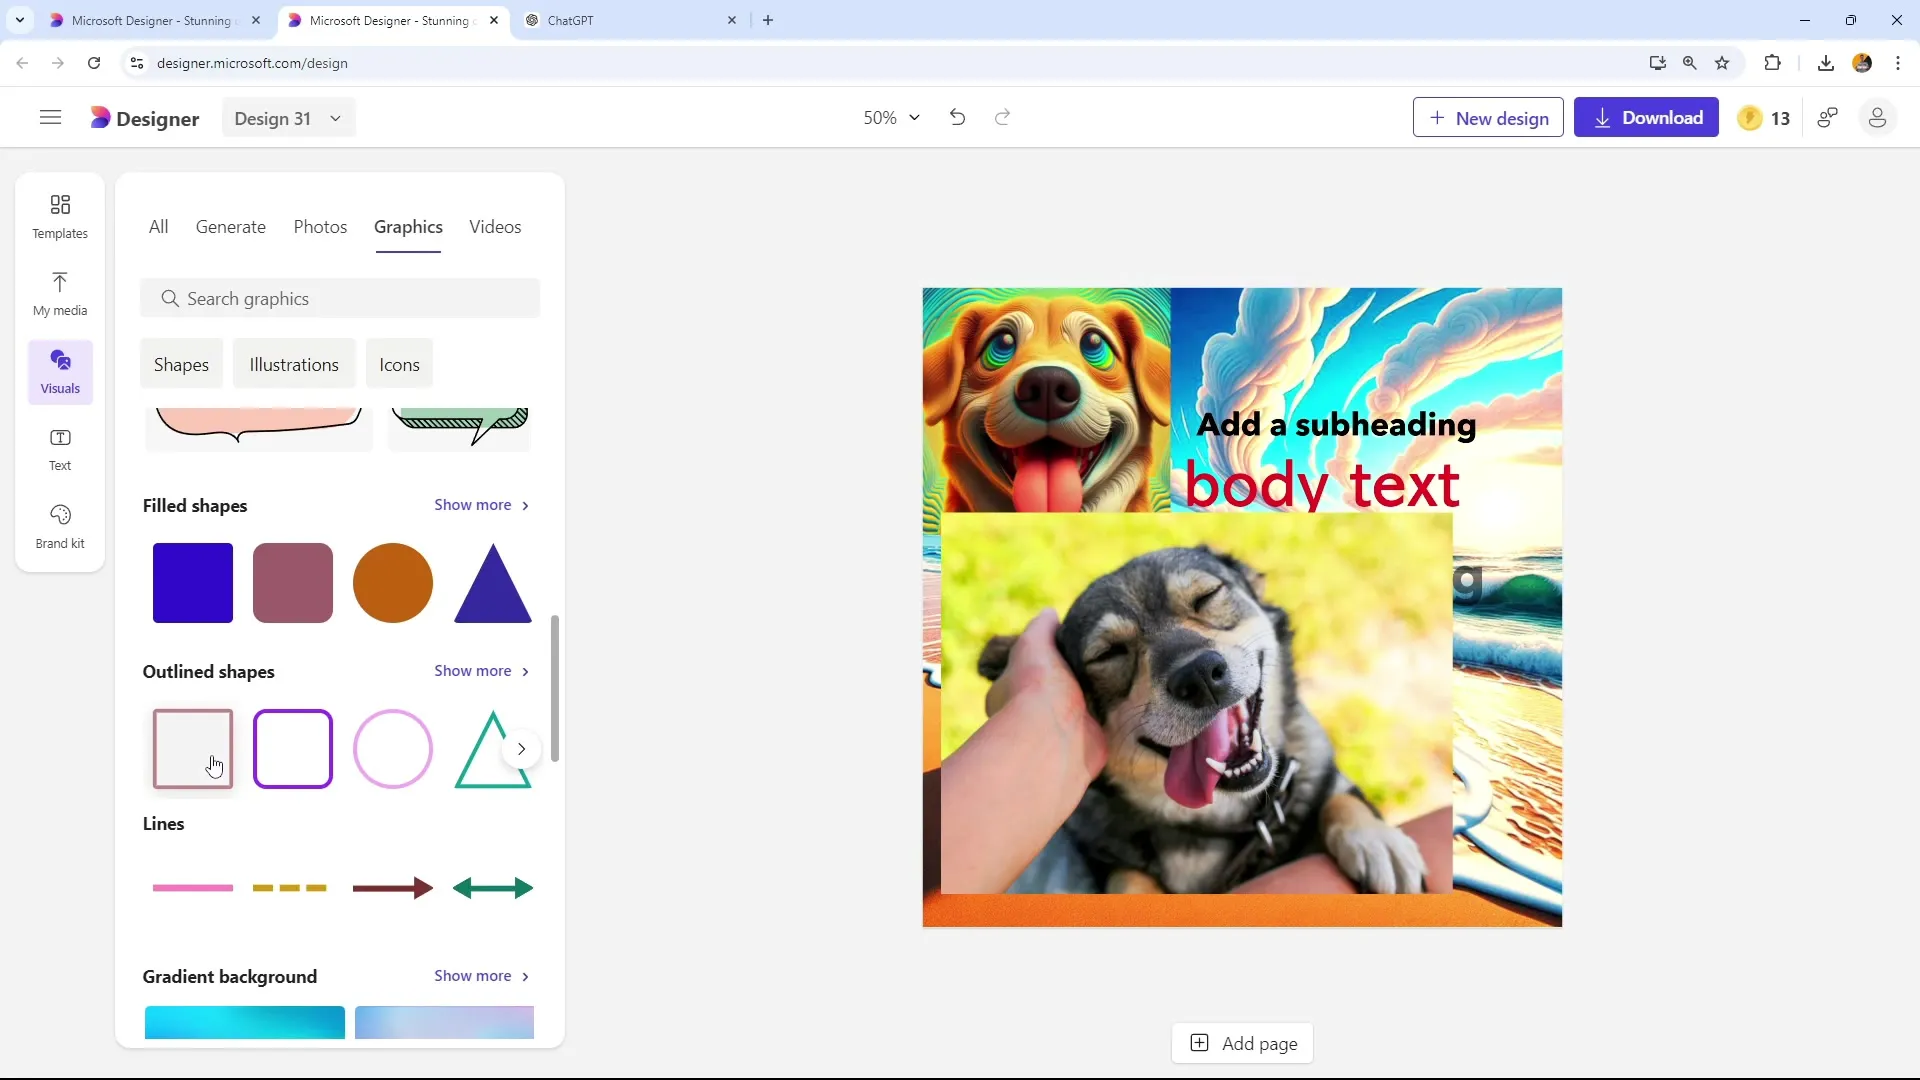Add the dark red arrow line
The height and width of the screenshot is (1080, 1920).
click(x=393, y=888)
